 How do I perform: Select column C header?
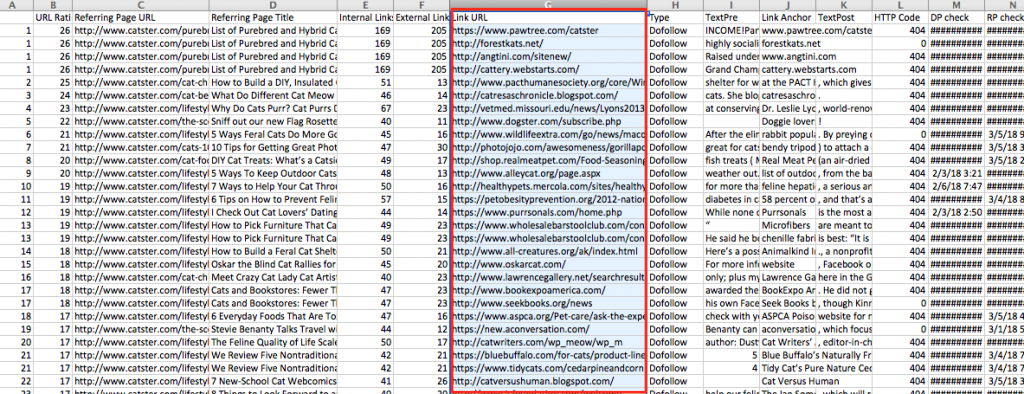[x=140, y=5]
